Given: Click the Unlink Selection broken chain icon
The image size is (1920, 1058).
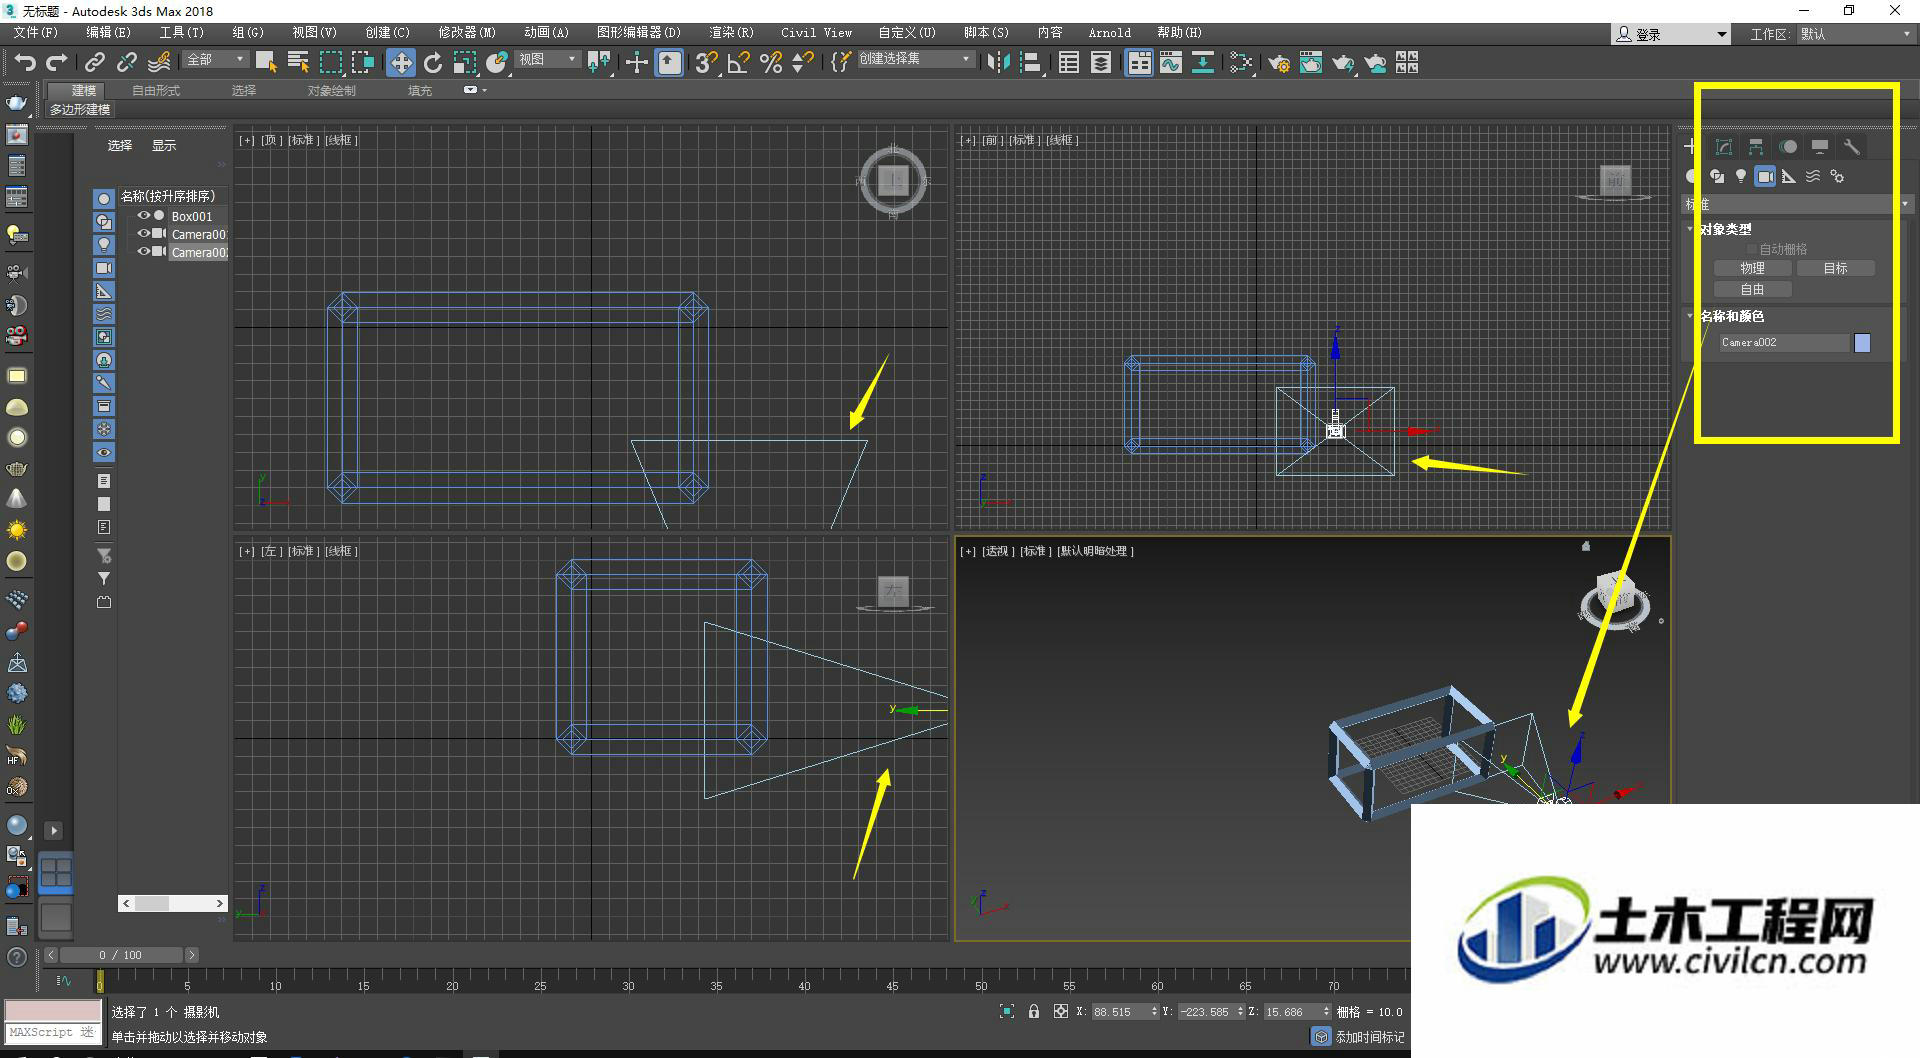Looking at the screenshot, I should point(126,62).
